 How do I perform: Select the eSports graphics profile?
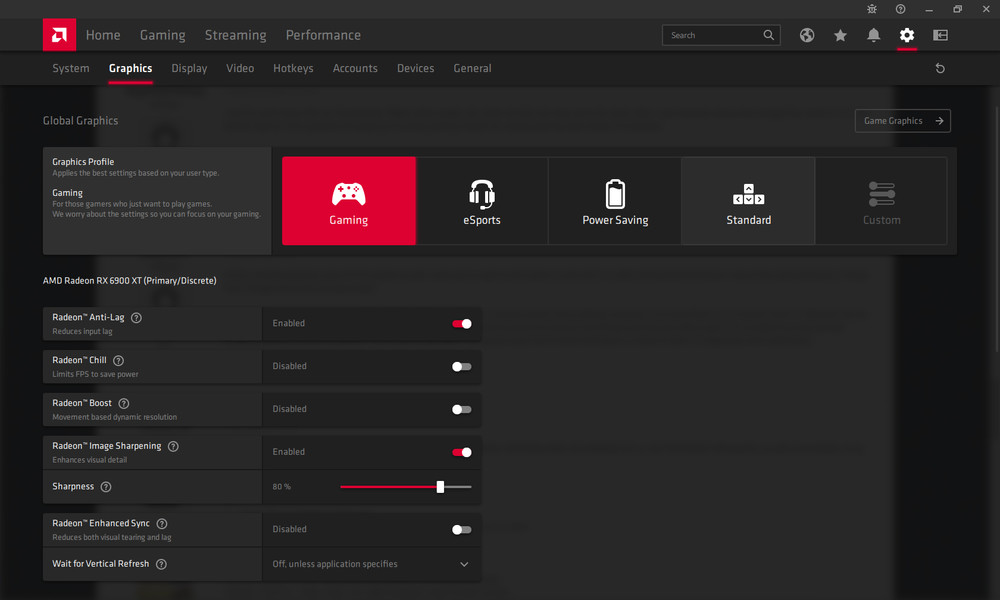(482, 201)
